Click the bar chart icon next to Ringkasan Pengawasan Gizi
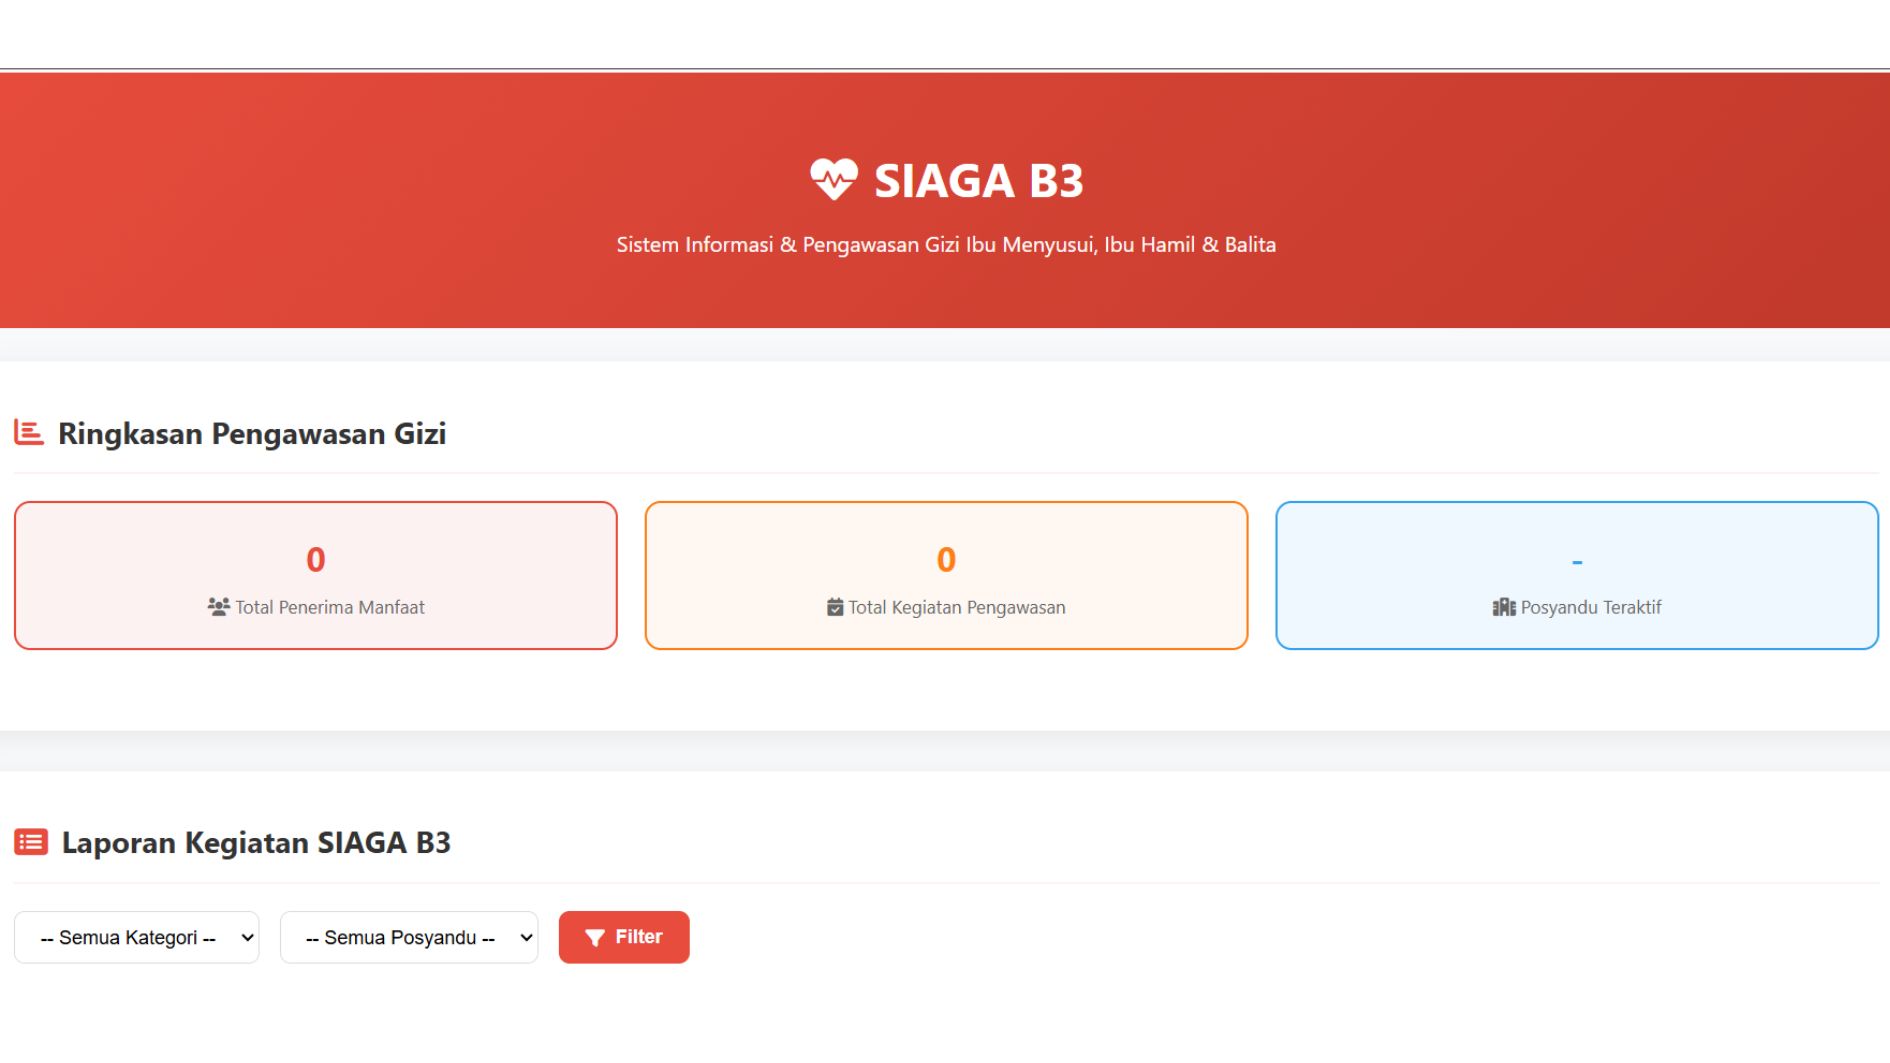Viewport: 1890px width, 1063px height. (x=29, y=433)
